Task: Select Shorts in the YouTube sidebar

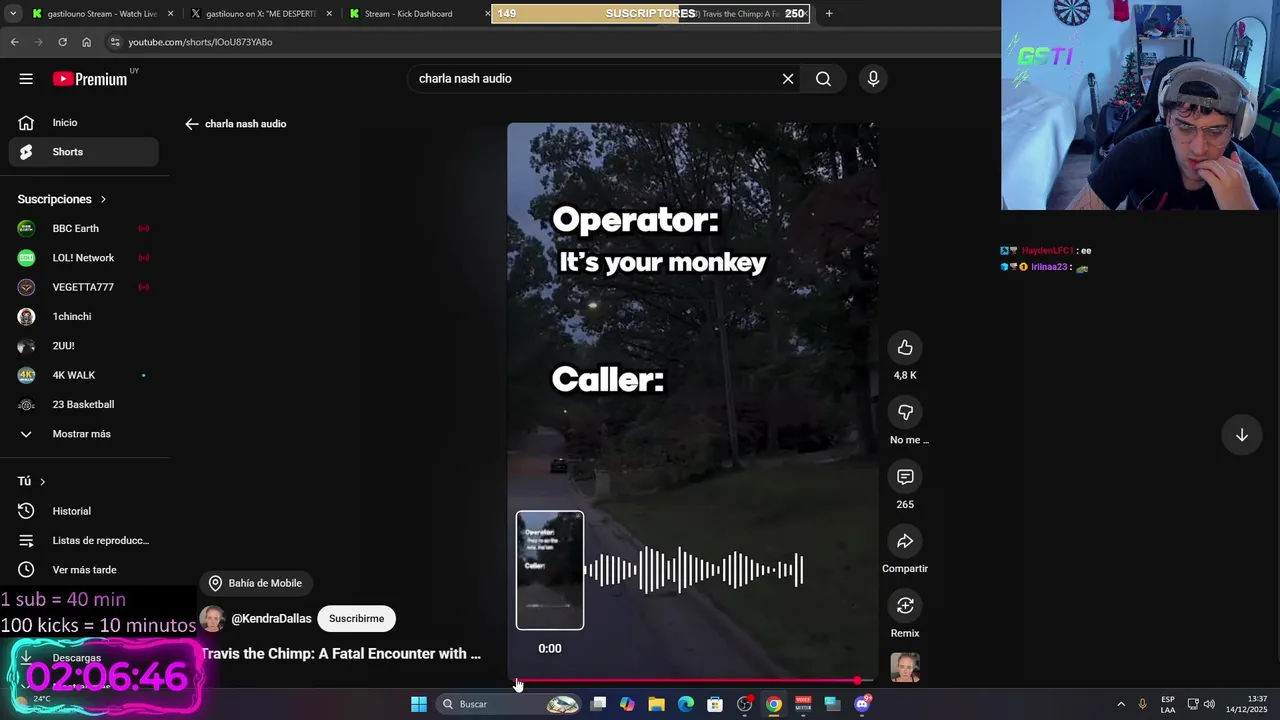Action: pos(84,152)
